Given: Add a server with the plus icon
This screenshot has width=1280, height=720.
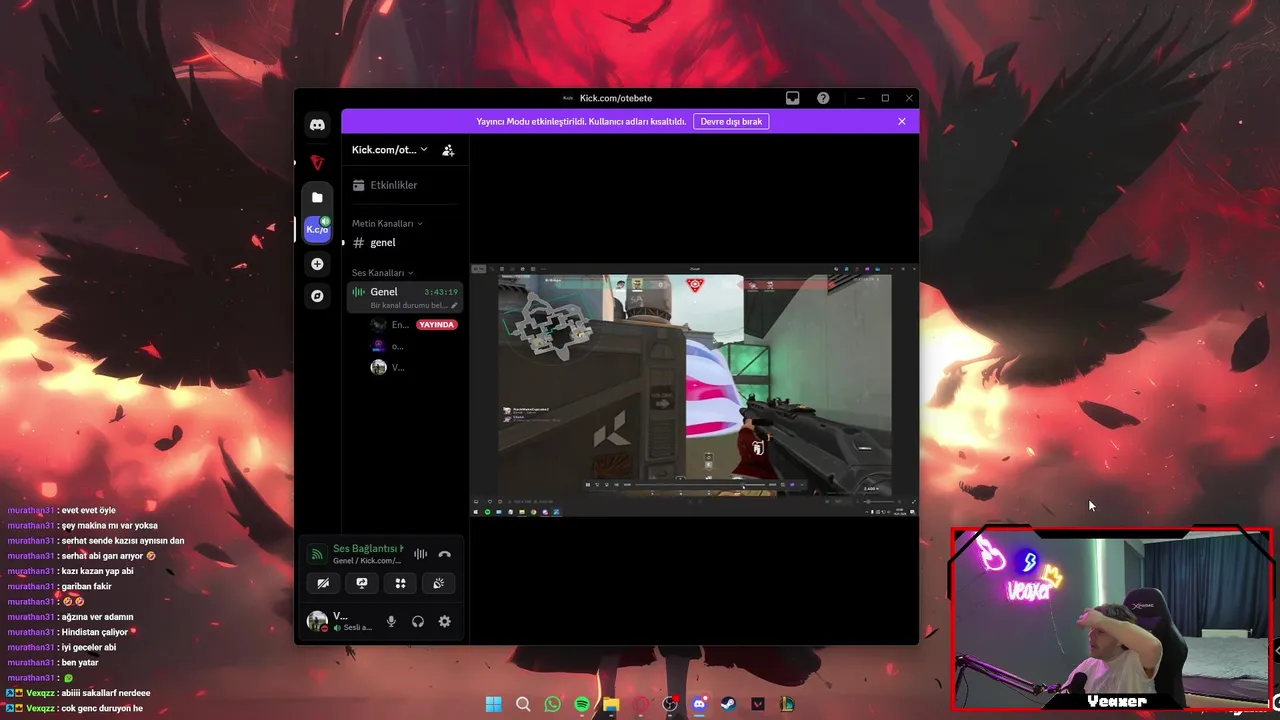Looking at the screenshot, I should 317,264.
